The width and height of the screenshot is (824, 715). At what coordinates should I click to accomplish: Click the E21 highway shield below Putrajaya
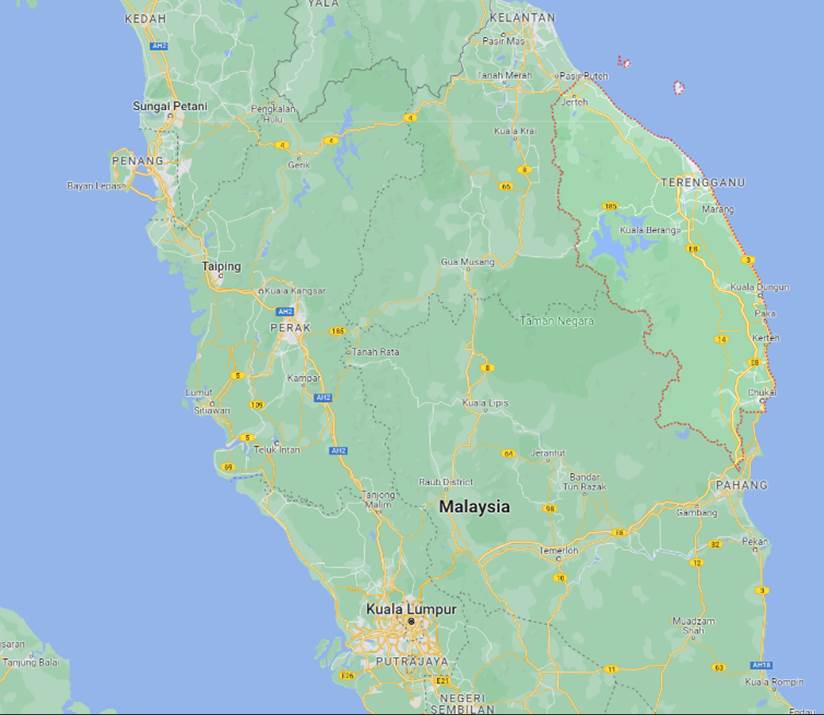point(443,680)
